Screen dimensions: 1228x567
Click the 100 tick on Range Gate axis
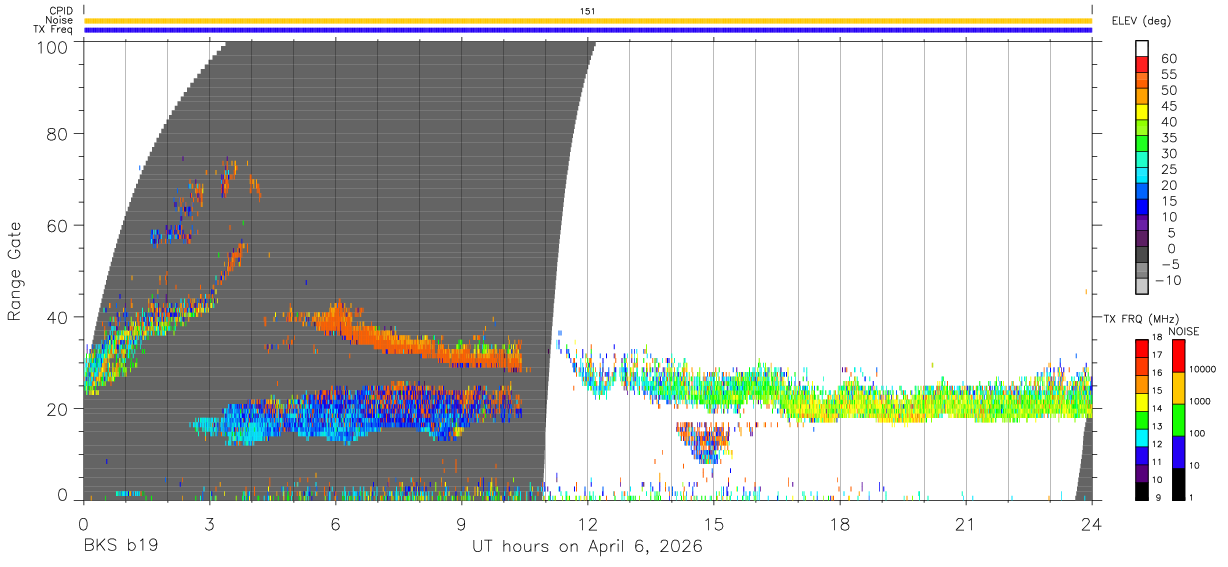point(51,46)
